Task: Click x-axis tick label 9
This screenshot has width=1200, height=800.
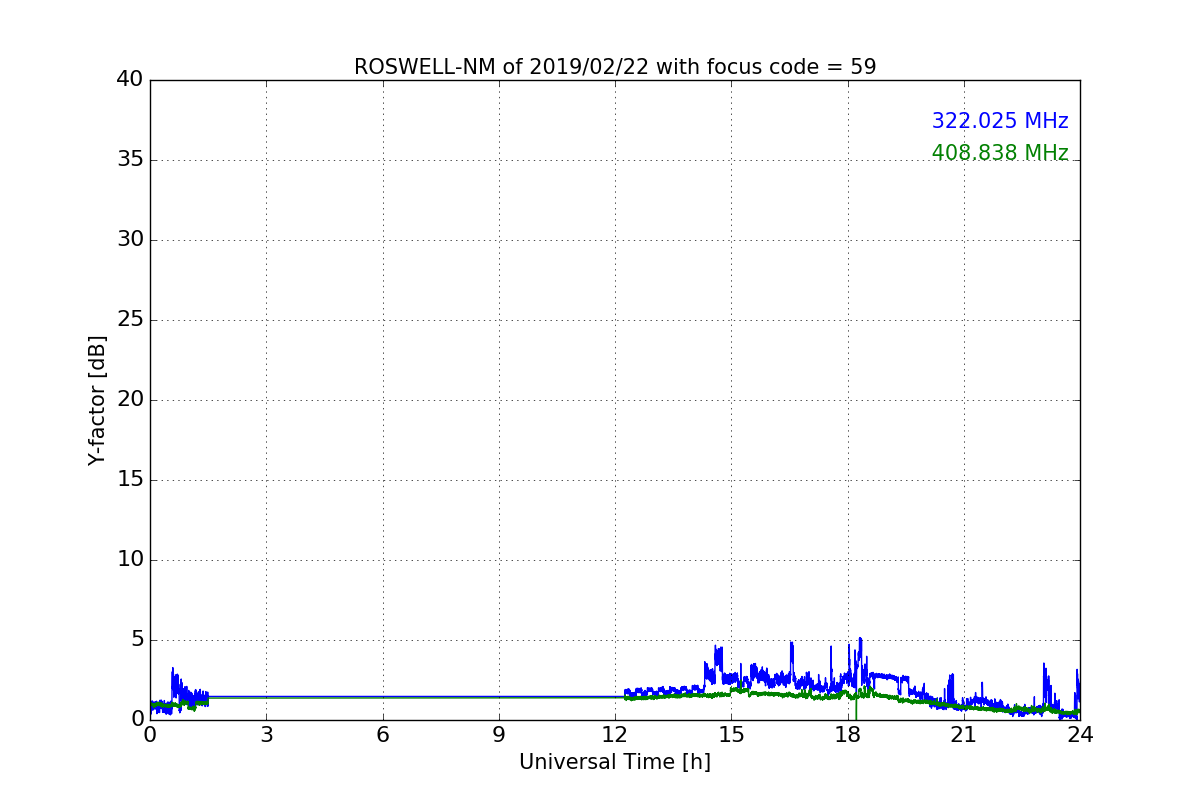Action: point(499,734)
